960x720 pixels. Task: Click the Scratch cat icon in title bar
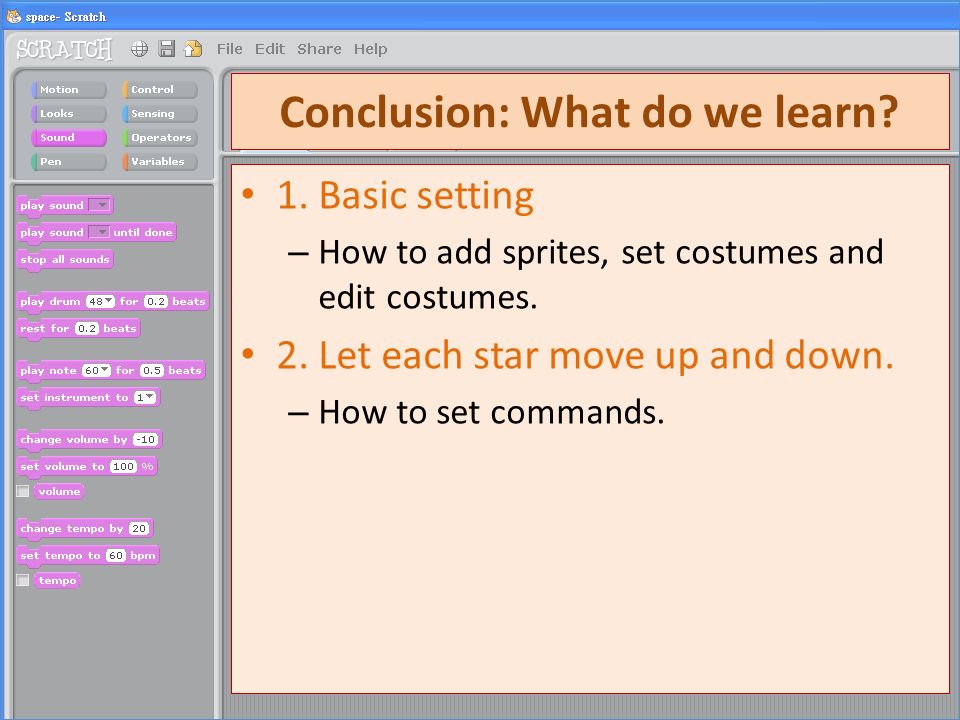pos(13,17)
